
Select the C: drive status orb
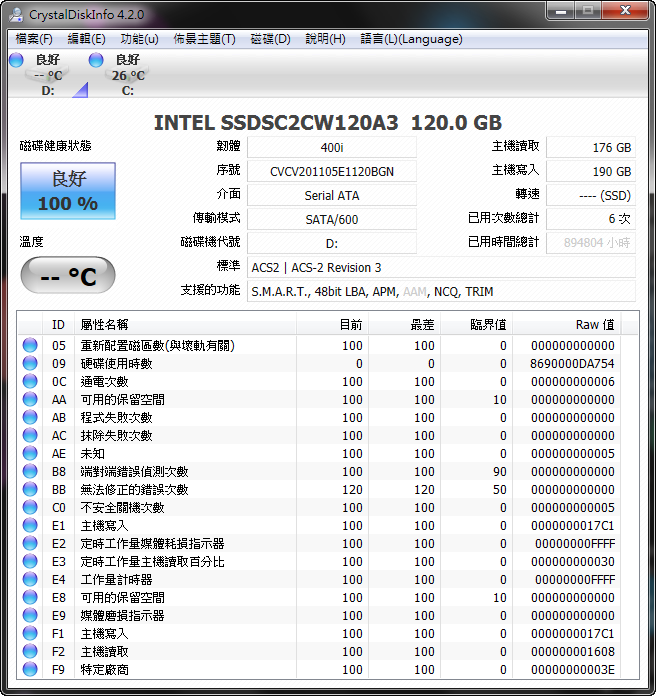96,61
